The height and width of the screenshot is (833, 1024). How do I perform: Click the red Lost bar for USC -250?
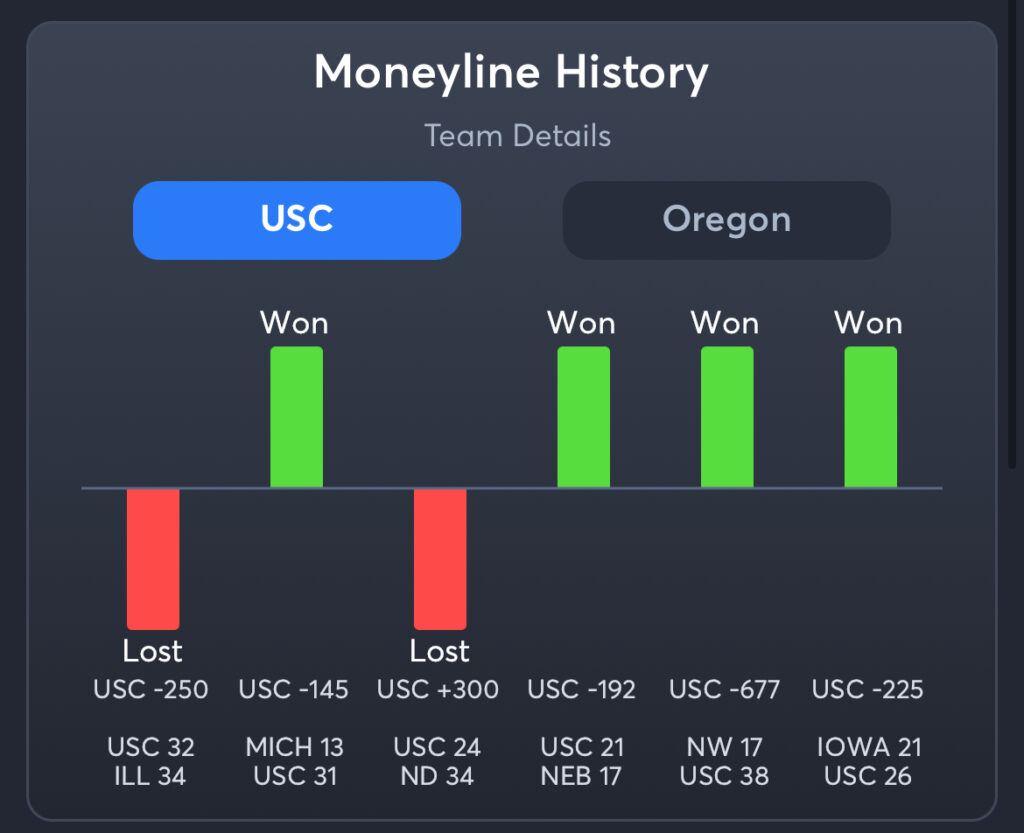click(152, 558)
